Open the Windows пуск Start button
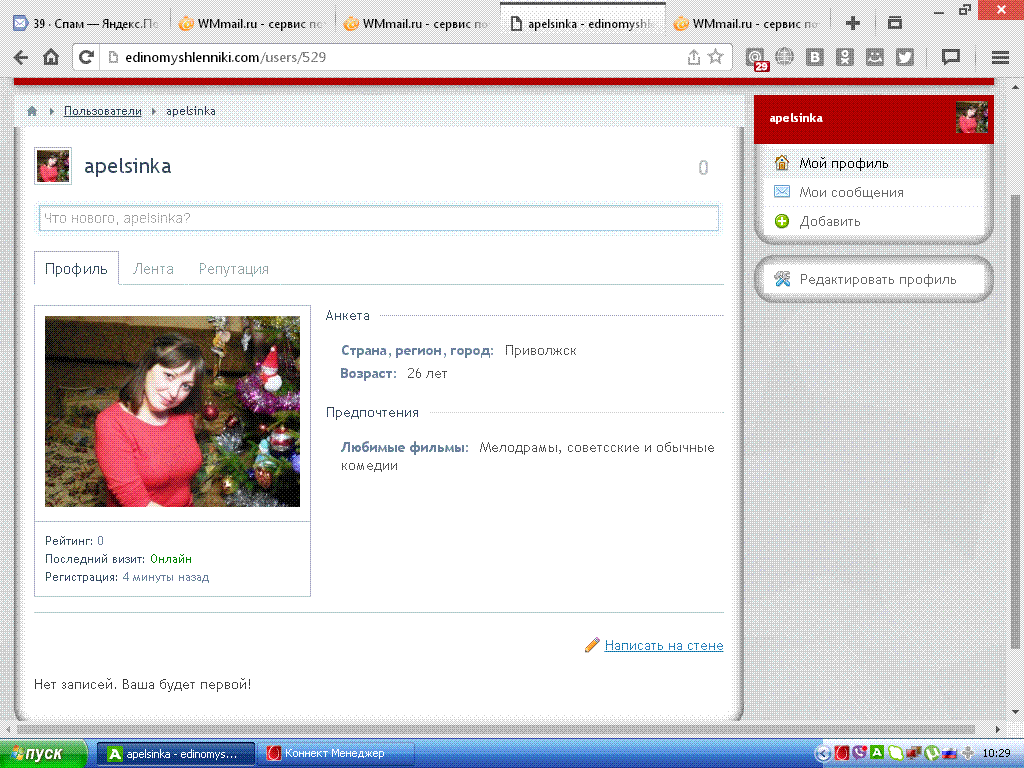This screenshot has width=1024, height=768. click(x=43, y=754)
